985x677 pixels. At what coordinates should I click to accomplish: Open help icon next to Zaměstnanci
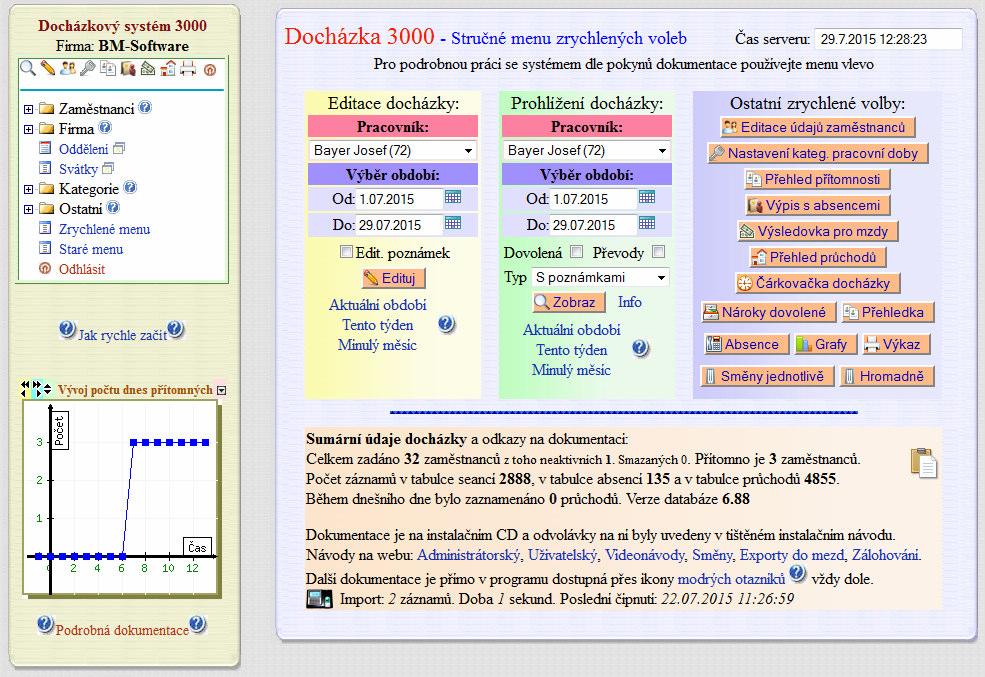(x=145, y=107)
